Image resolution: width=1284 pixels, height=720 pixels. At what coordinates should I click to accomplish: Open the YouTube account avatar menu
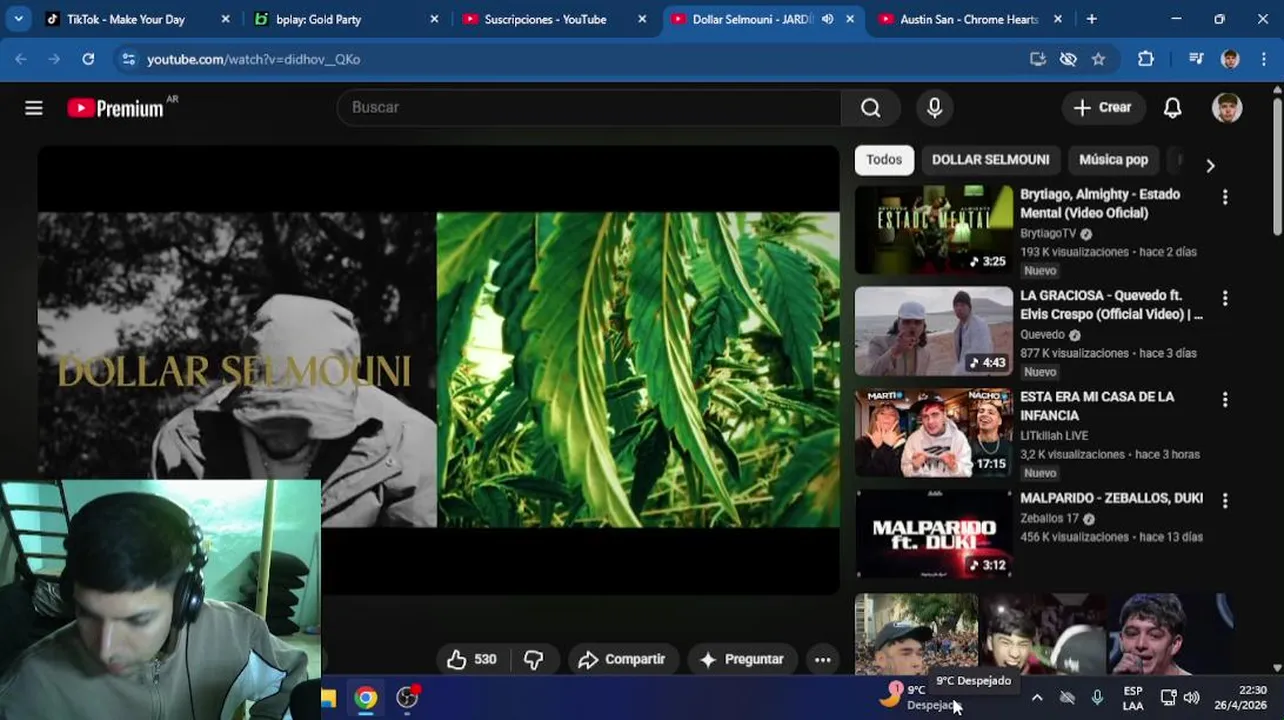[x=1227, y=108]
